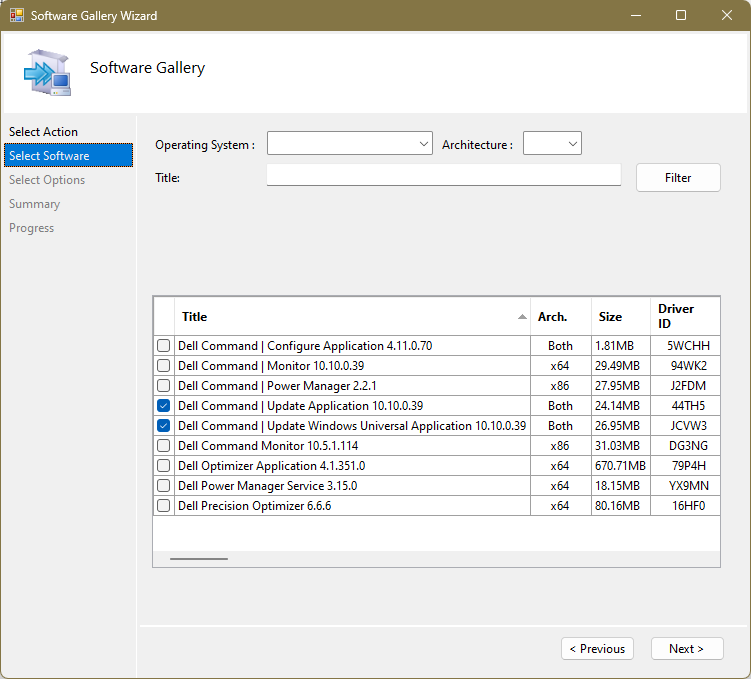Click size cell 1.81MB

tap(621, 346)
